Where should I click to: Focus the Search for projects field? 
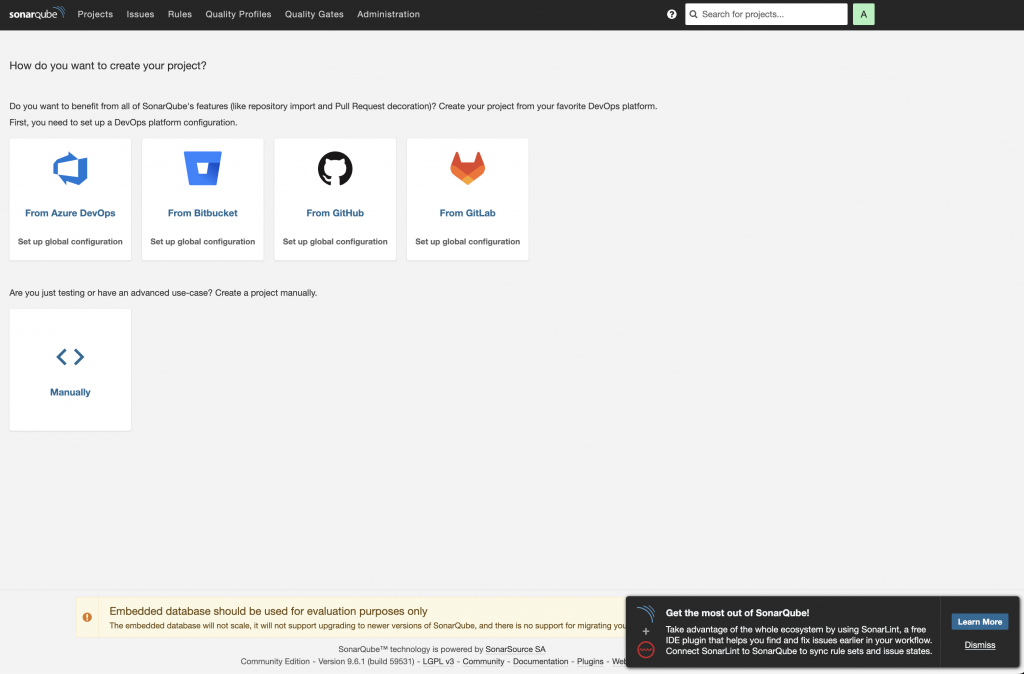pos(766,14)
